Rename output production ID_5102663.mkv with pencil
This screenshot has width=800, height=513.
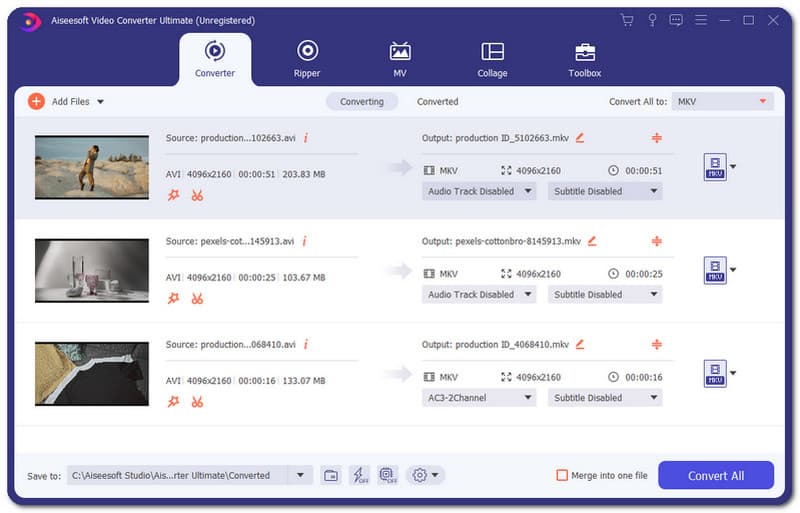click(580, 137)
